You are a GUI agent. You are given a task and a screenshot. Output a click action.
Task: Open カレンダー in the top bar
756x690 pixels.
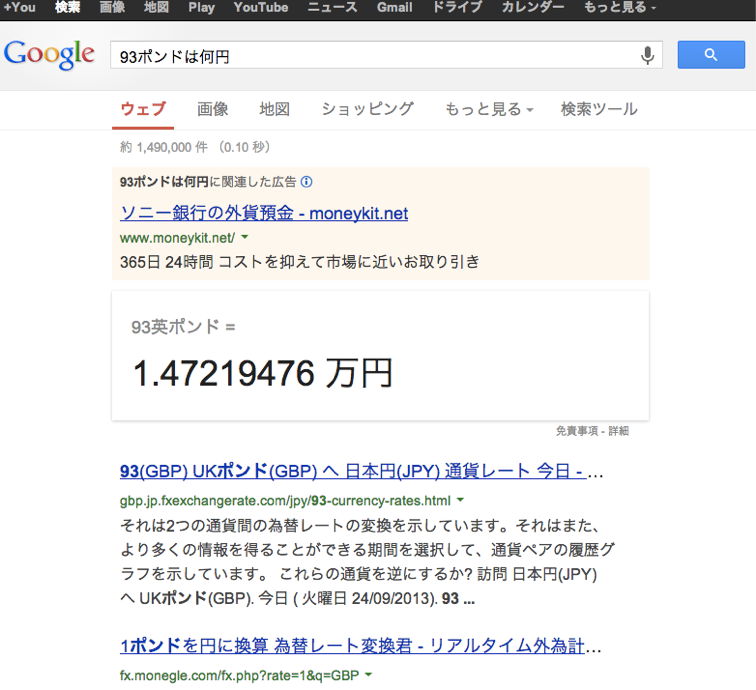533,7
